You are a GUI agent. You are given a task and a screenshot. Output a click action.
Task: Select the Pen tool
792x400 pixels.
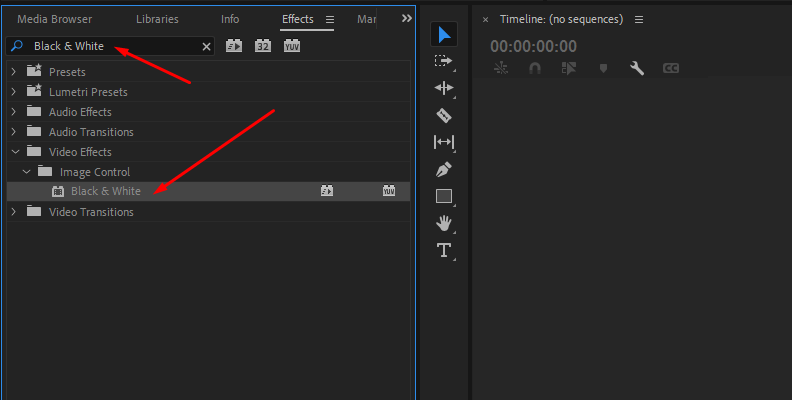[x=444, y=169]
